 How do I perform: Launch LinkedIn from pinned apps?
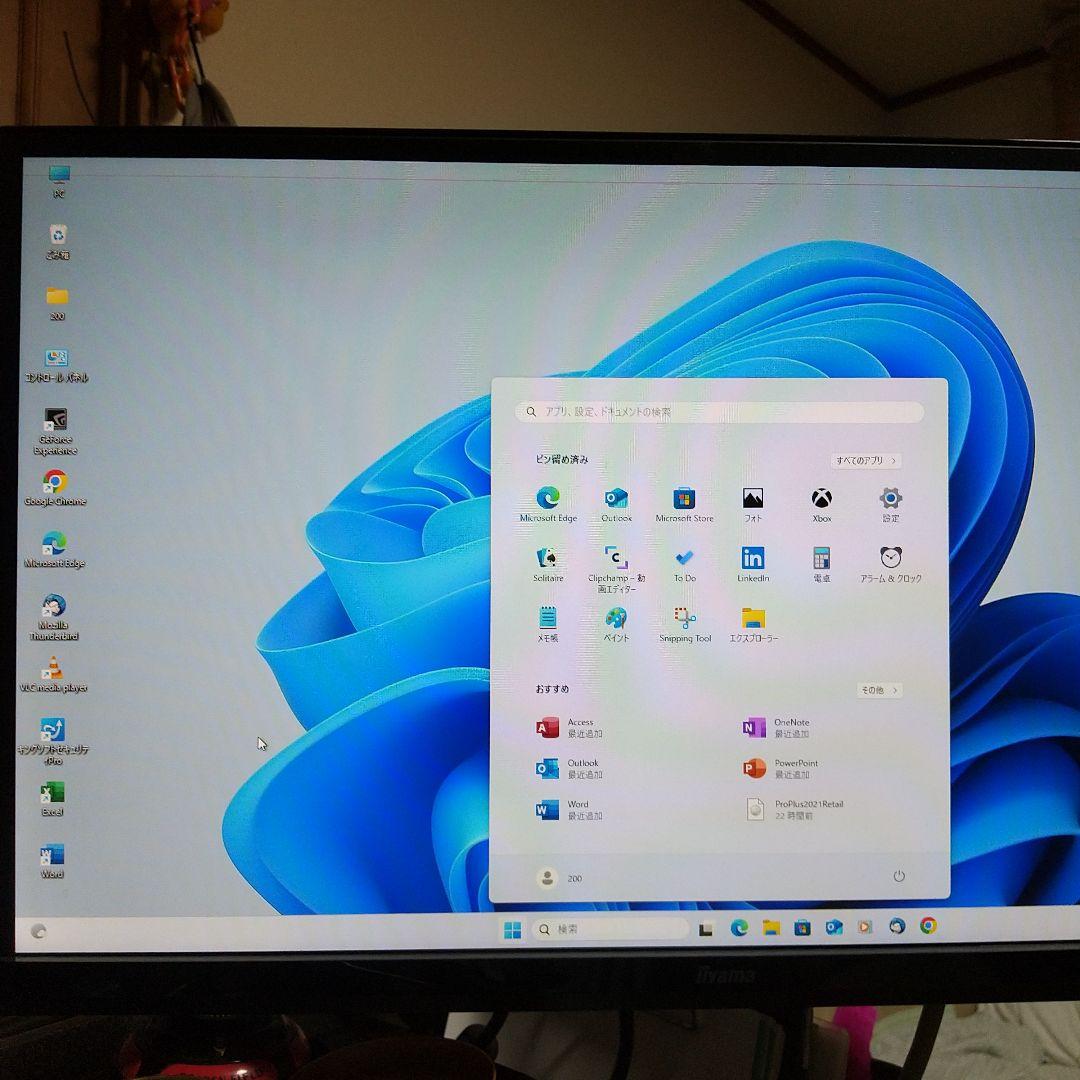pos(752,564)
